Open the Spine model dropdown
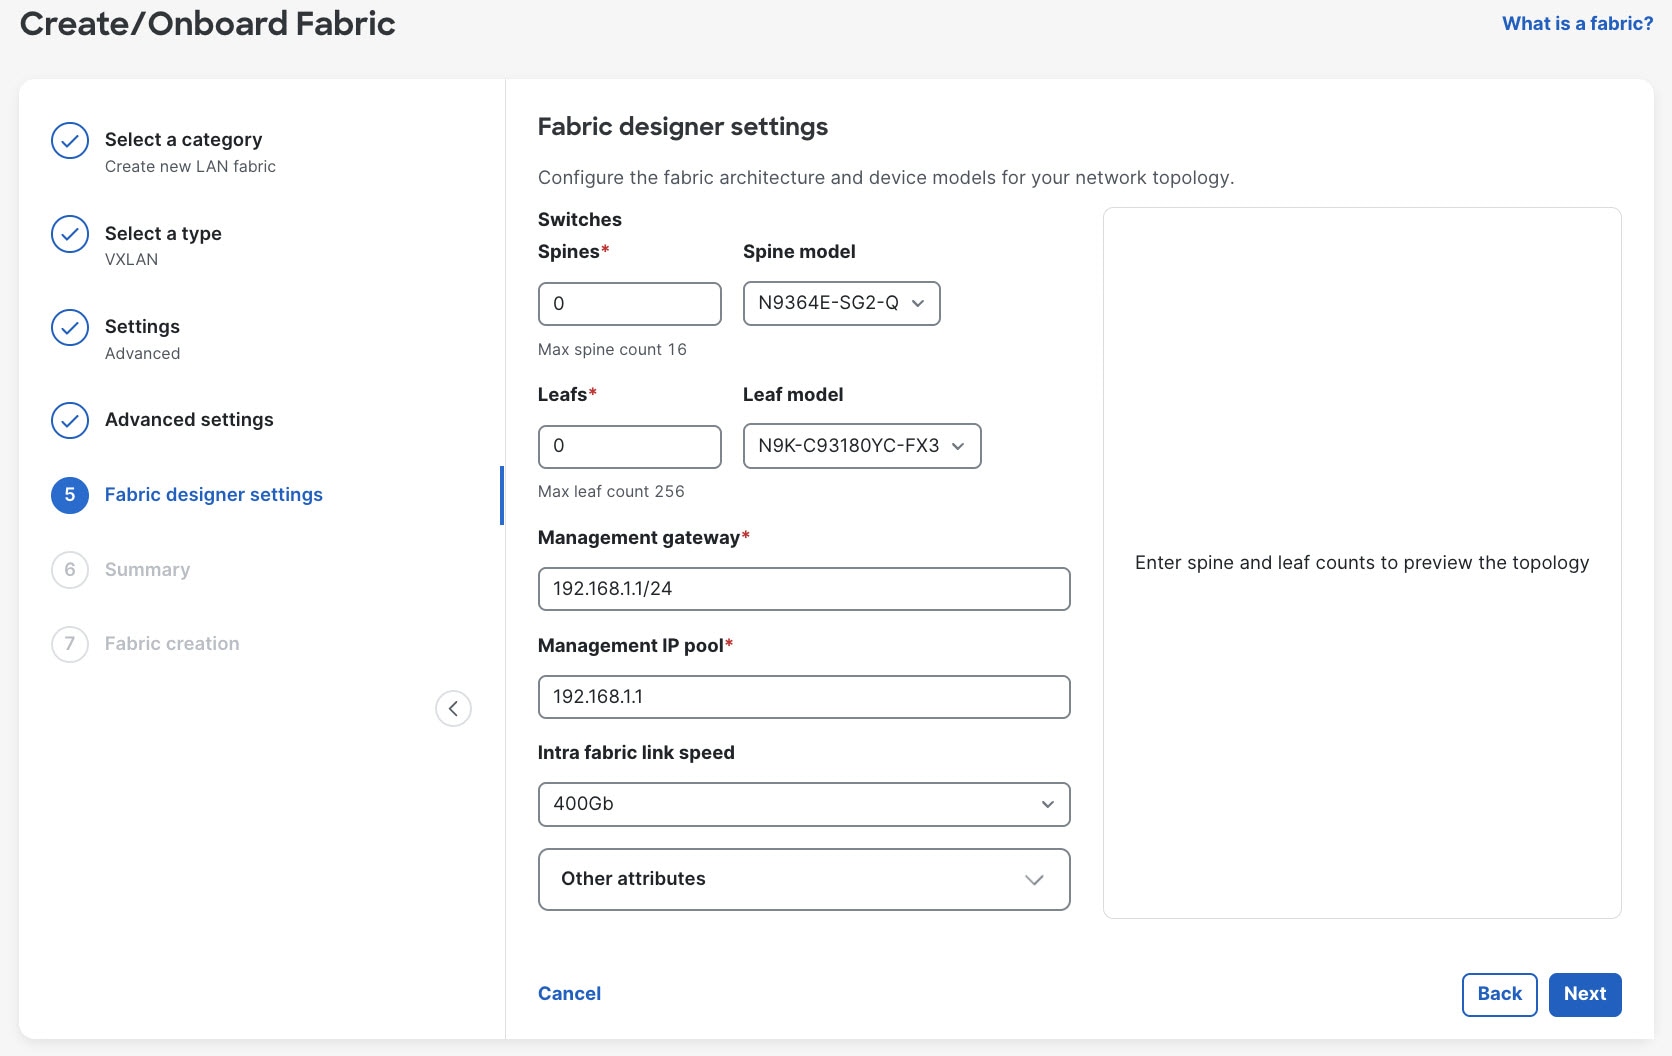1672x1056 pixels. 841,304
